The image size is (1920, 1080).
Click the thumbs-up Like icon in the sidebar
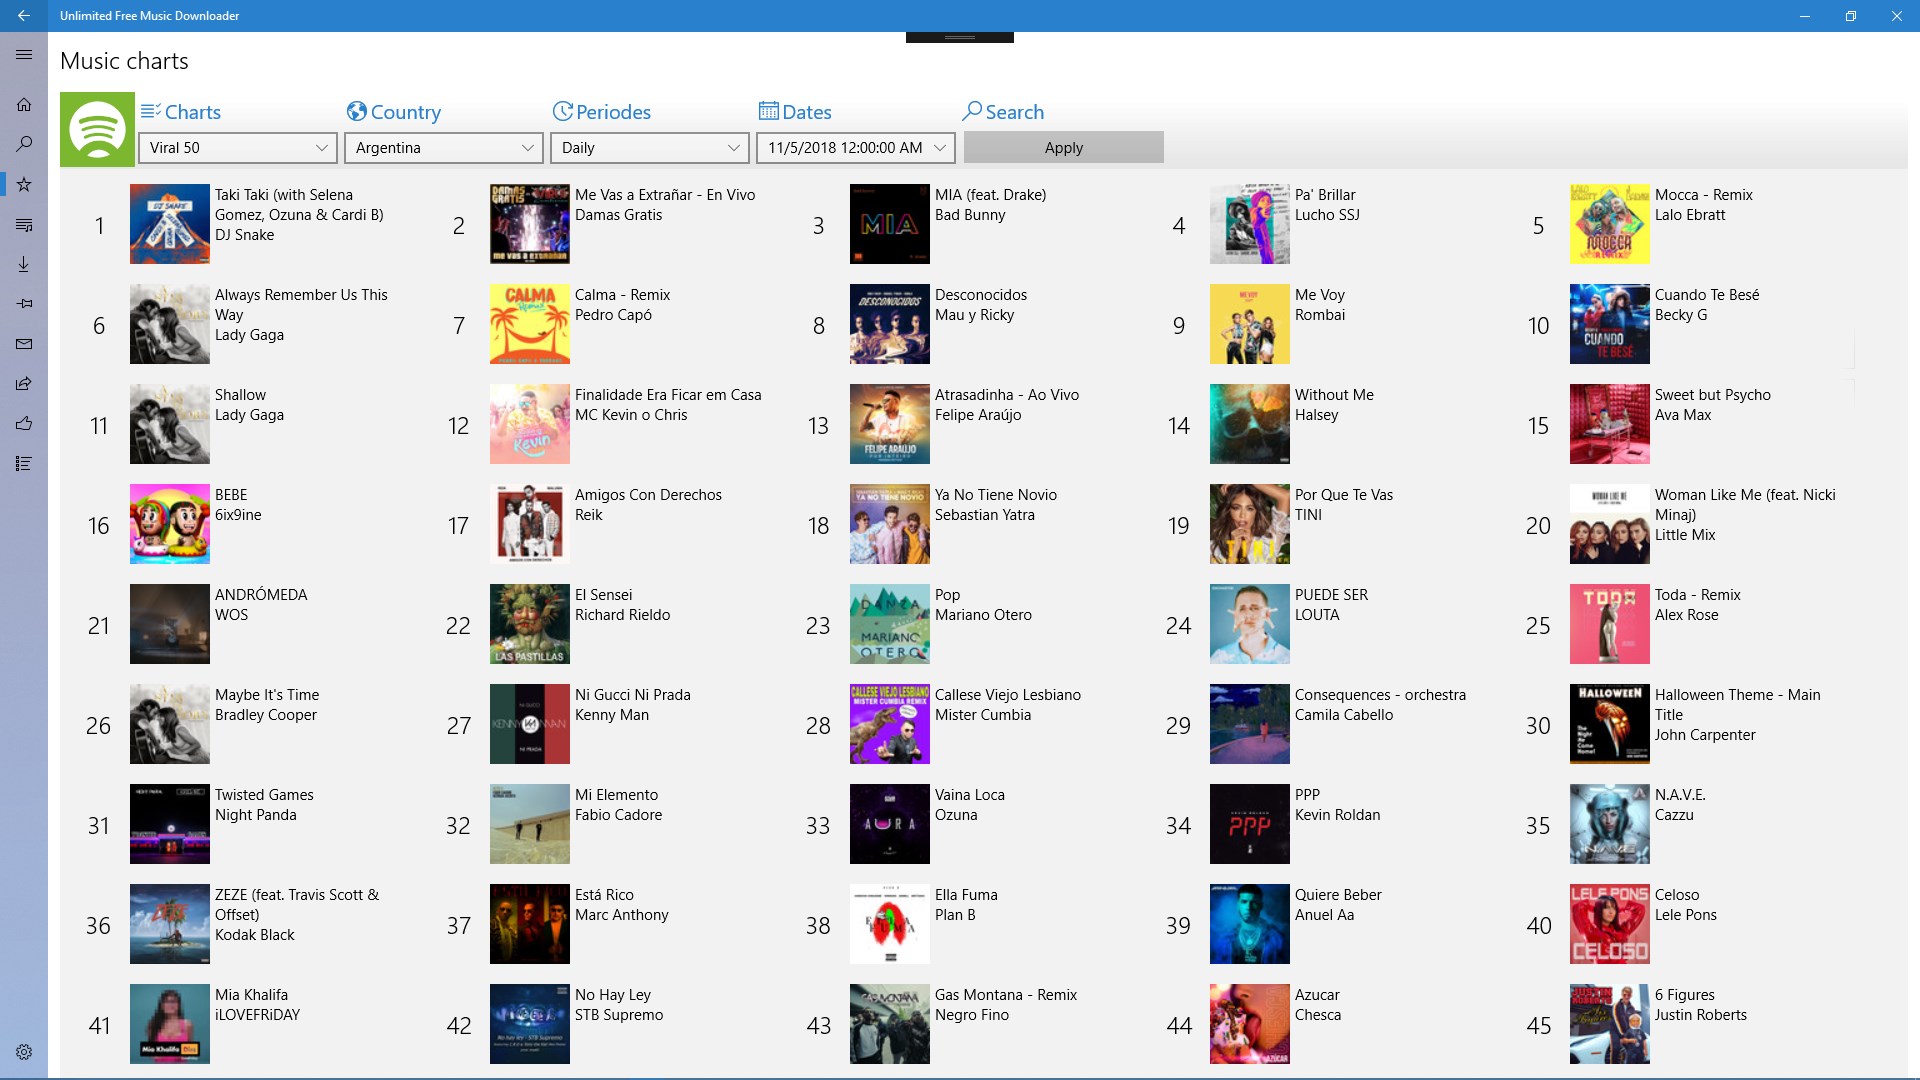coord(23,423)
